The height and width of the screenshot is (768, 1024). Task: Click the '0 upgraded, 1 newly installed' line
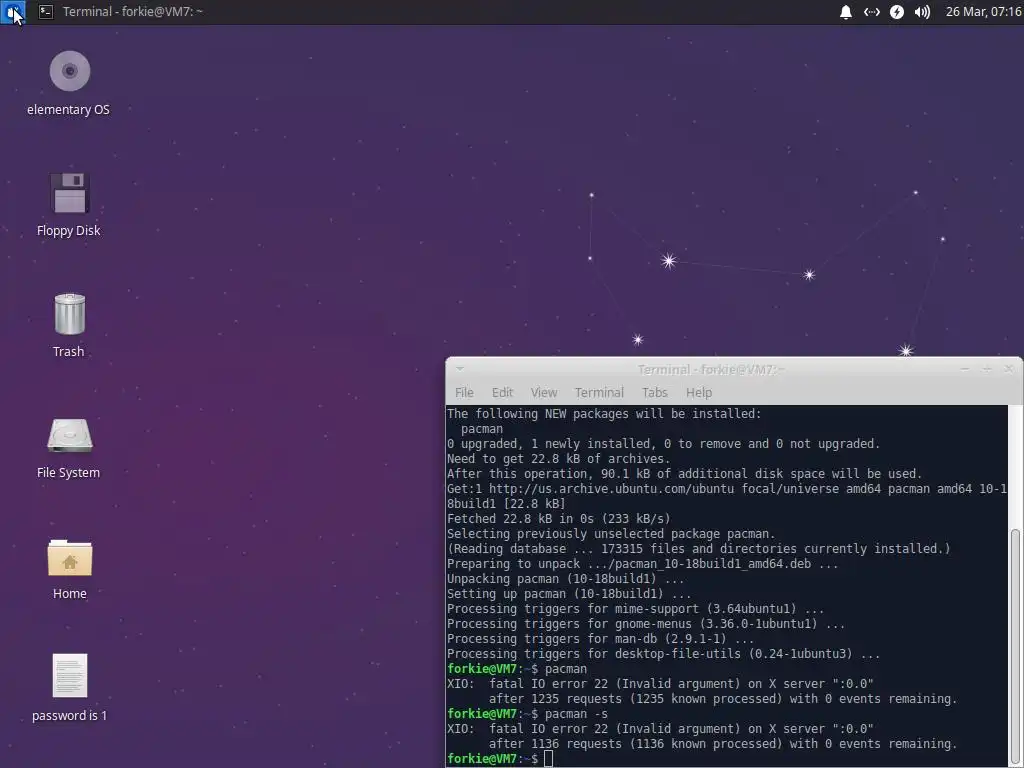pyautogui.click(x=664, y=443)
